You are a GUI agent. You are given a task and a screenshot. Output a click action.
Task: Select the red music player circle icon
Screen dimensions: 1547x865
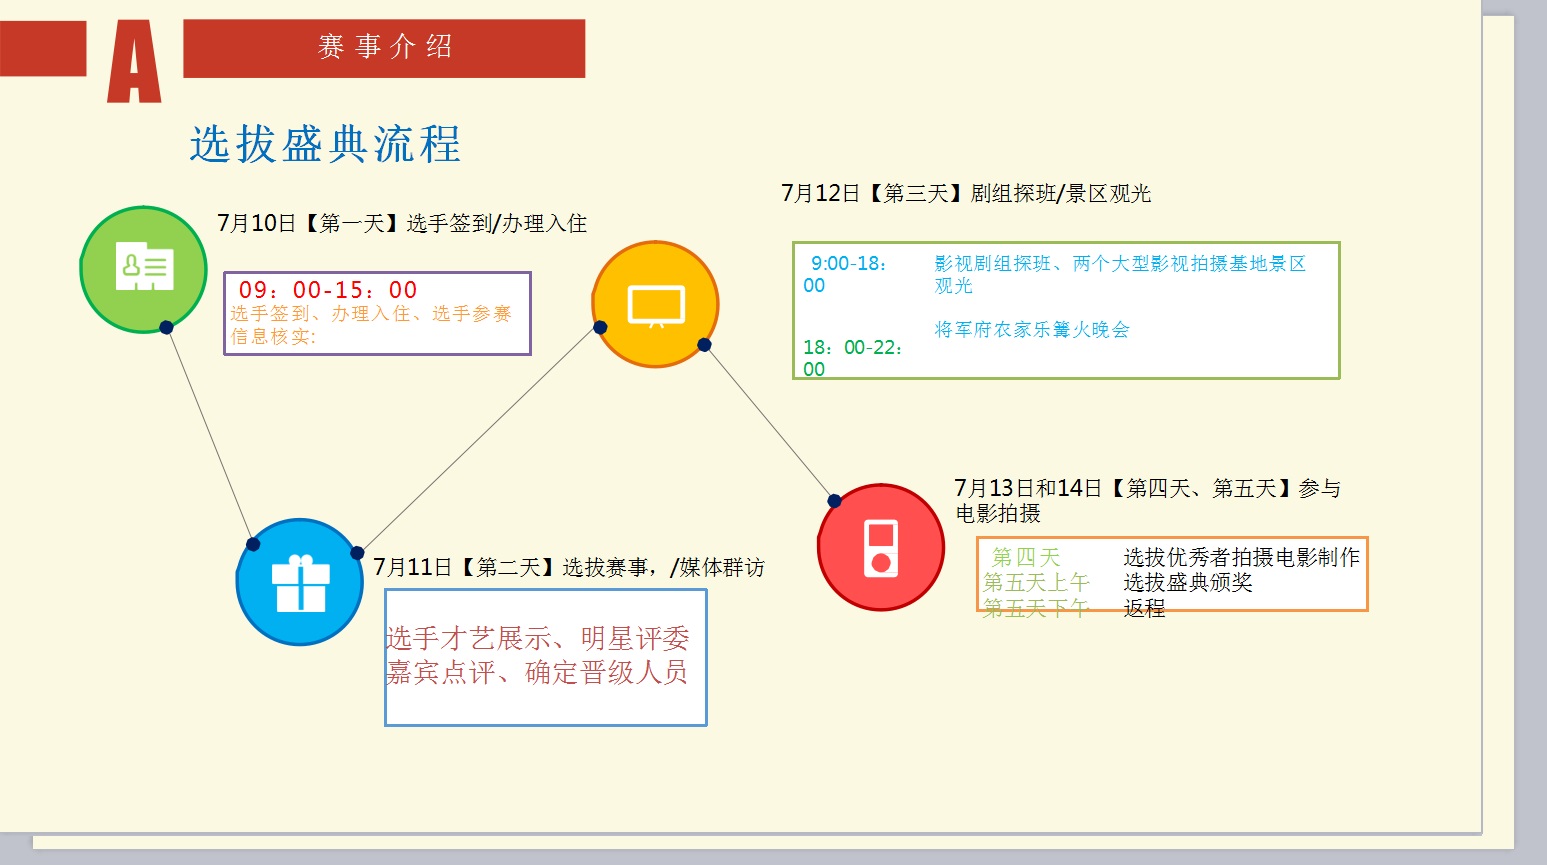click(881, 548)
